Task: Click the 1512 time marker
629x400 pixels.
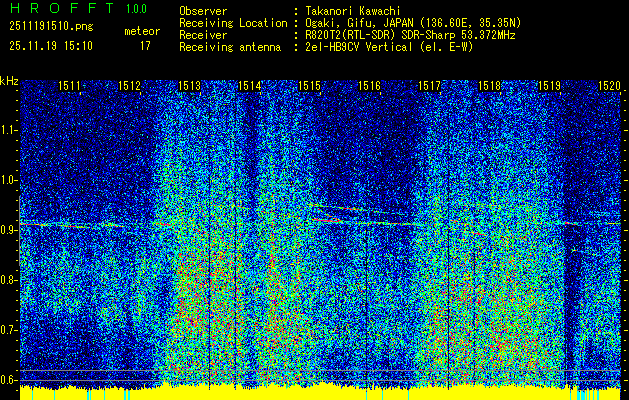Action: click(129, 86)
